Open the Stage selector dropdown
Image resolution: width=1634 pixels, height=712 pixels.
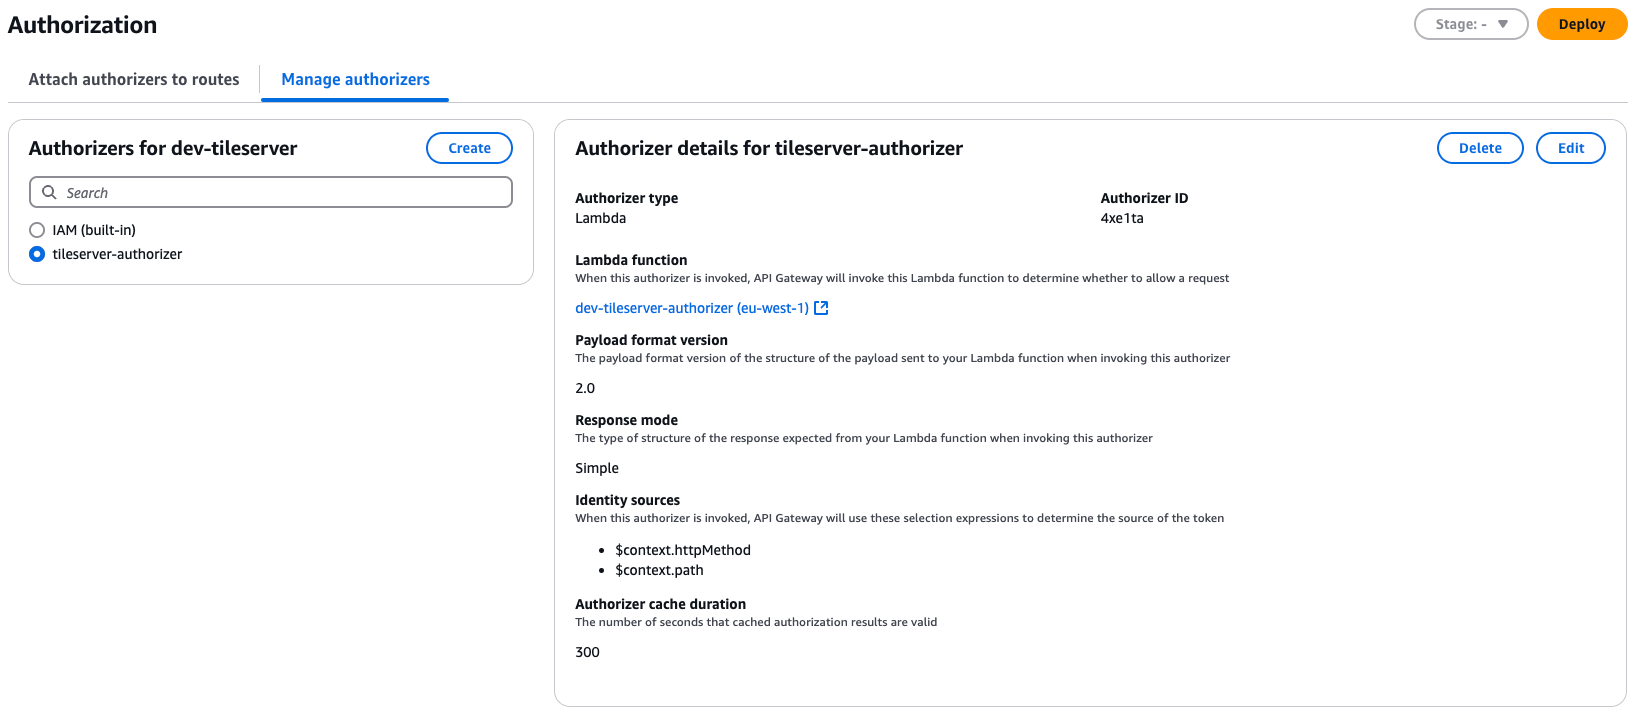click(1471, 24)
